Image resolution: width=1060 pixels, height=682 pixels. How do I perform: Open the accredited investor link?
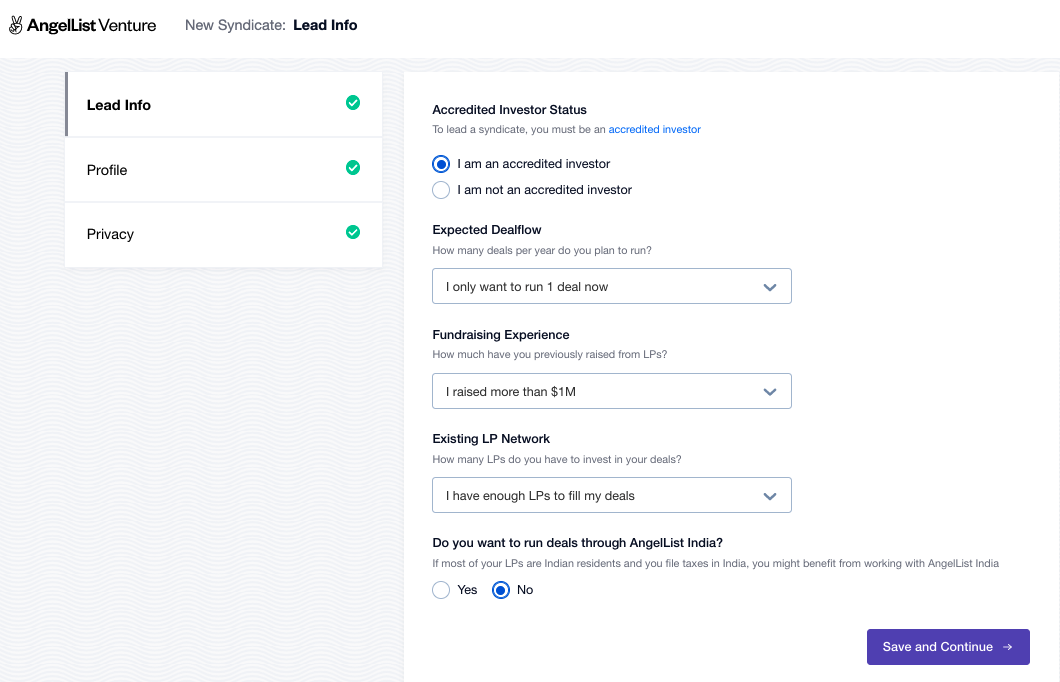click(654, 129)
